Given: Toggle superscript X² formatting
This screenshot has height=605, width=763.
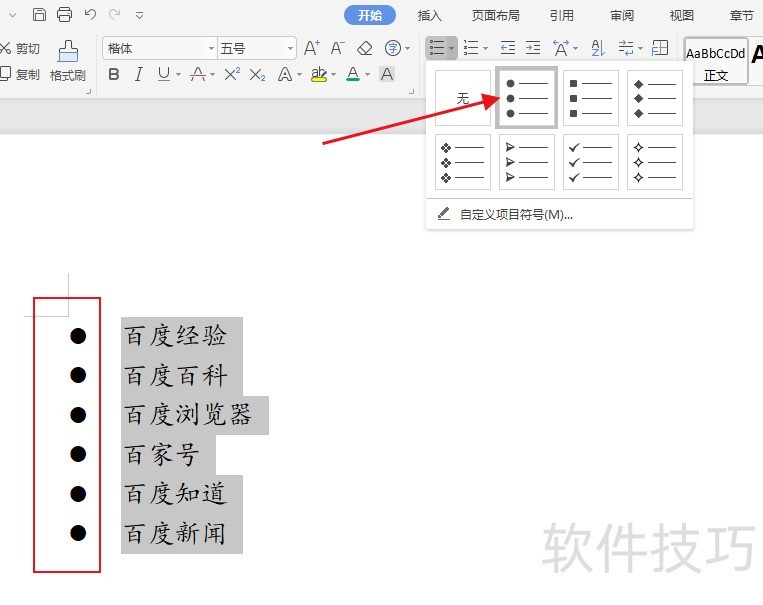Looking at the screenshot, I should [x=232, y=74].
